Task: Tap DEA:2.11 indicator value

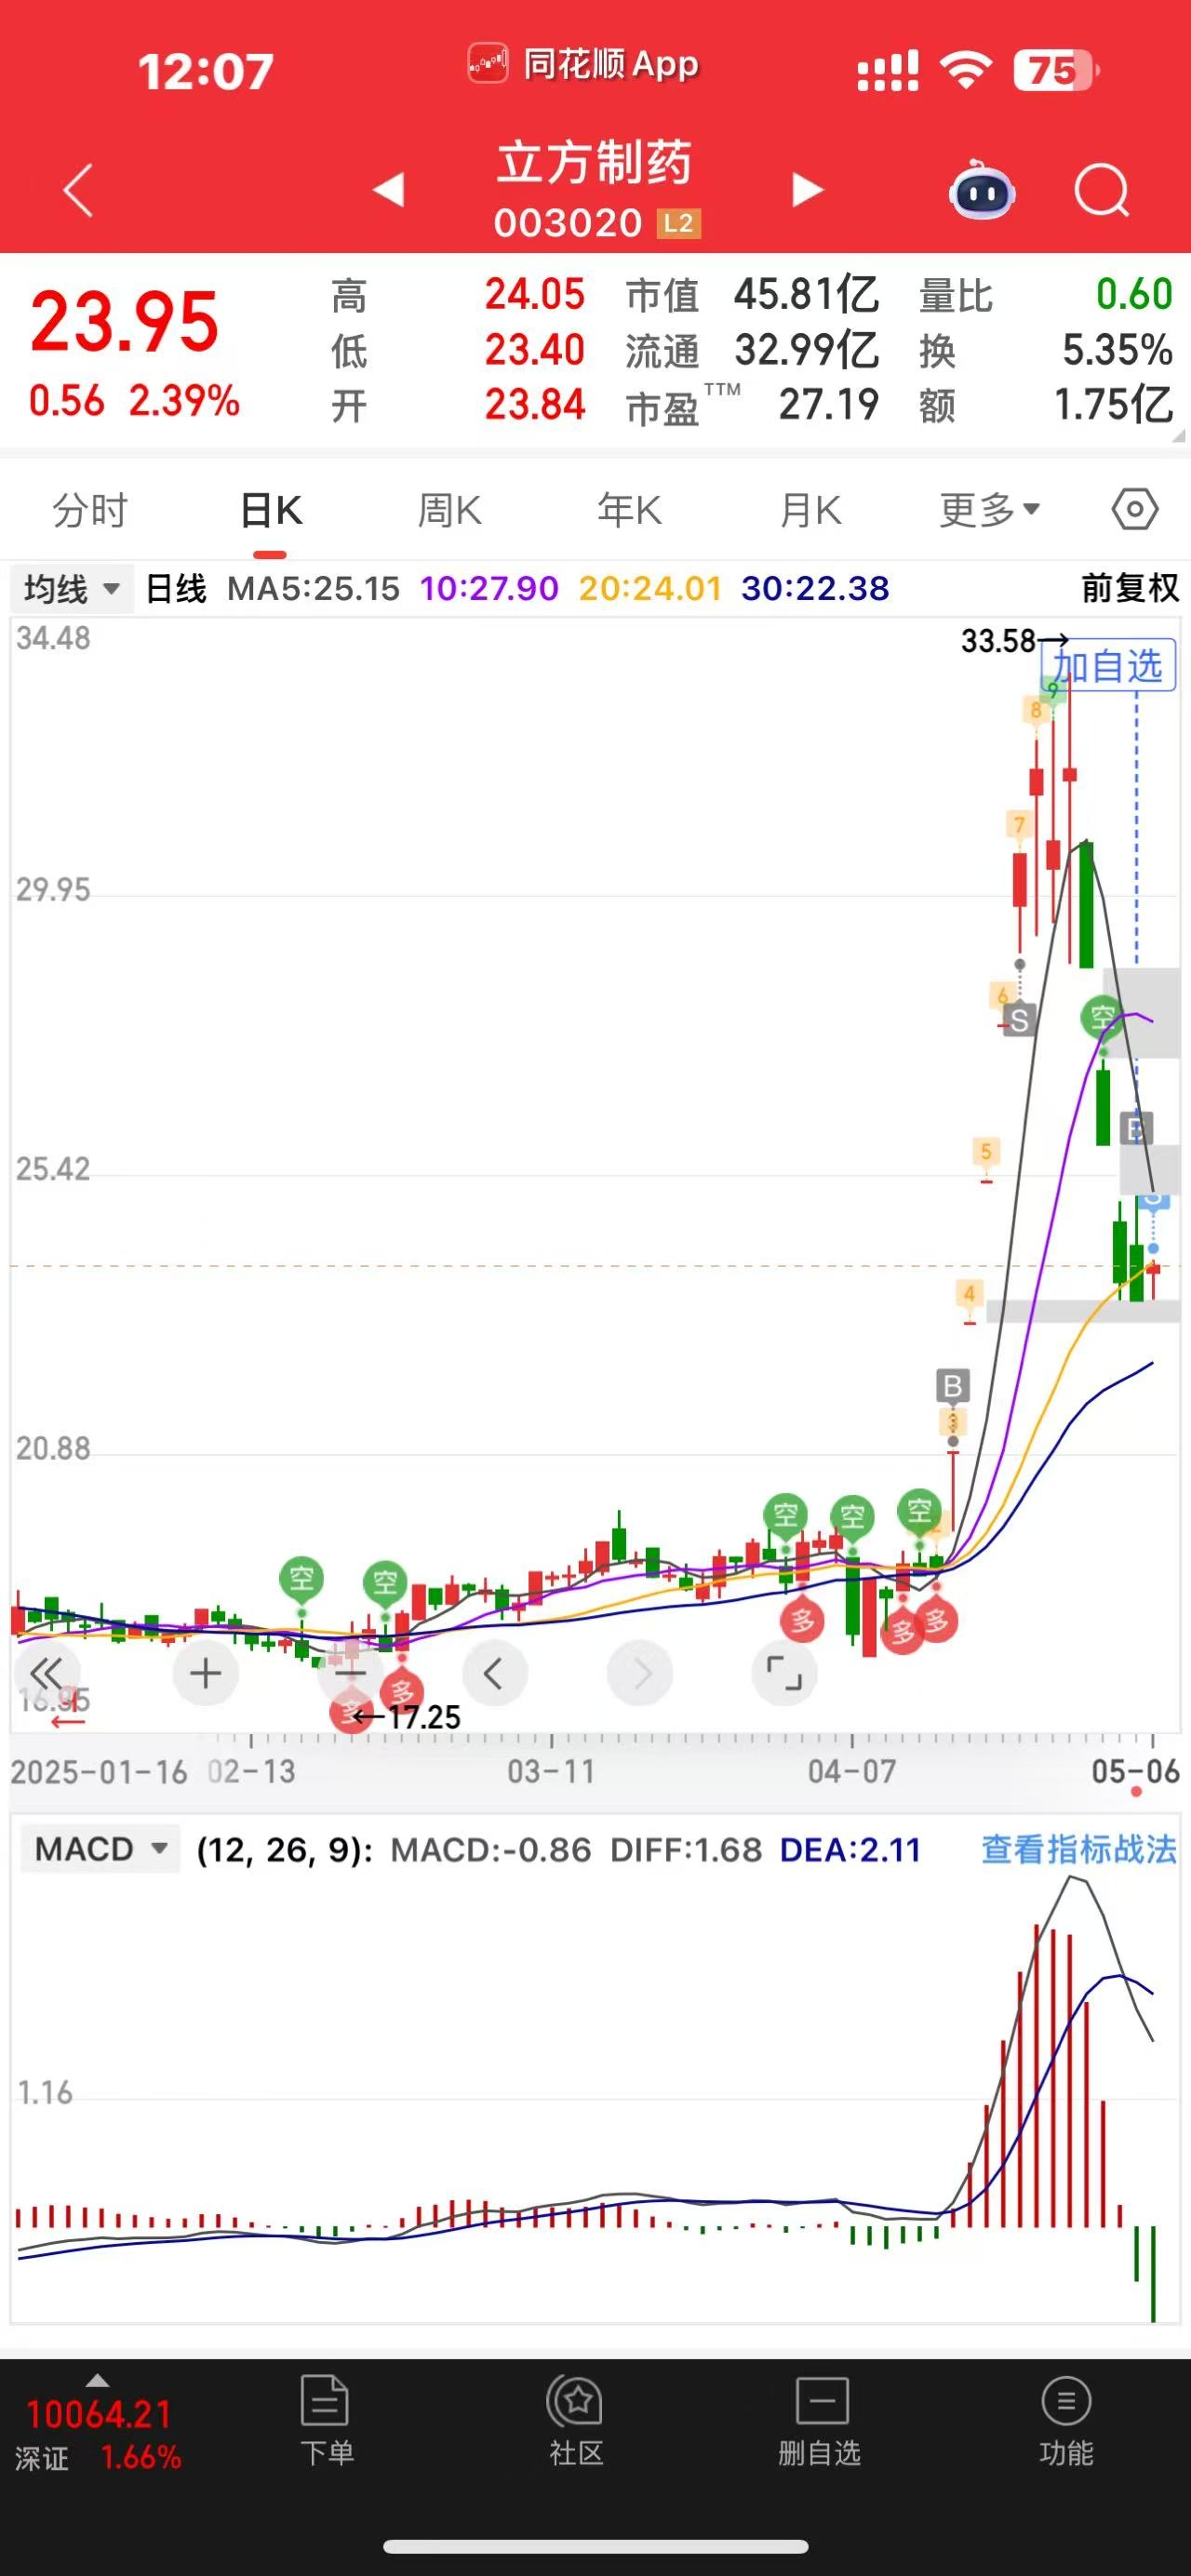Action: (850, 1849)
